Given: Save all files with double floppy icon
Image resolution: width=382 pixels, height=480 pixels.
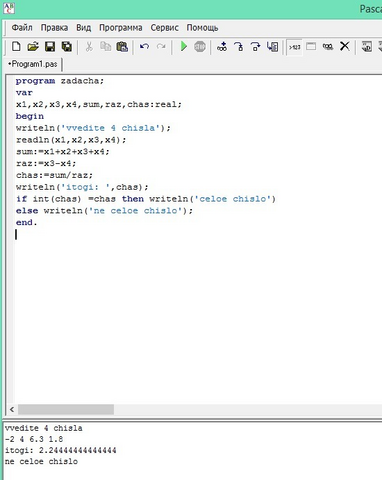Looking at the screenshot, I should click(67, 47).
